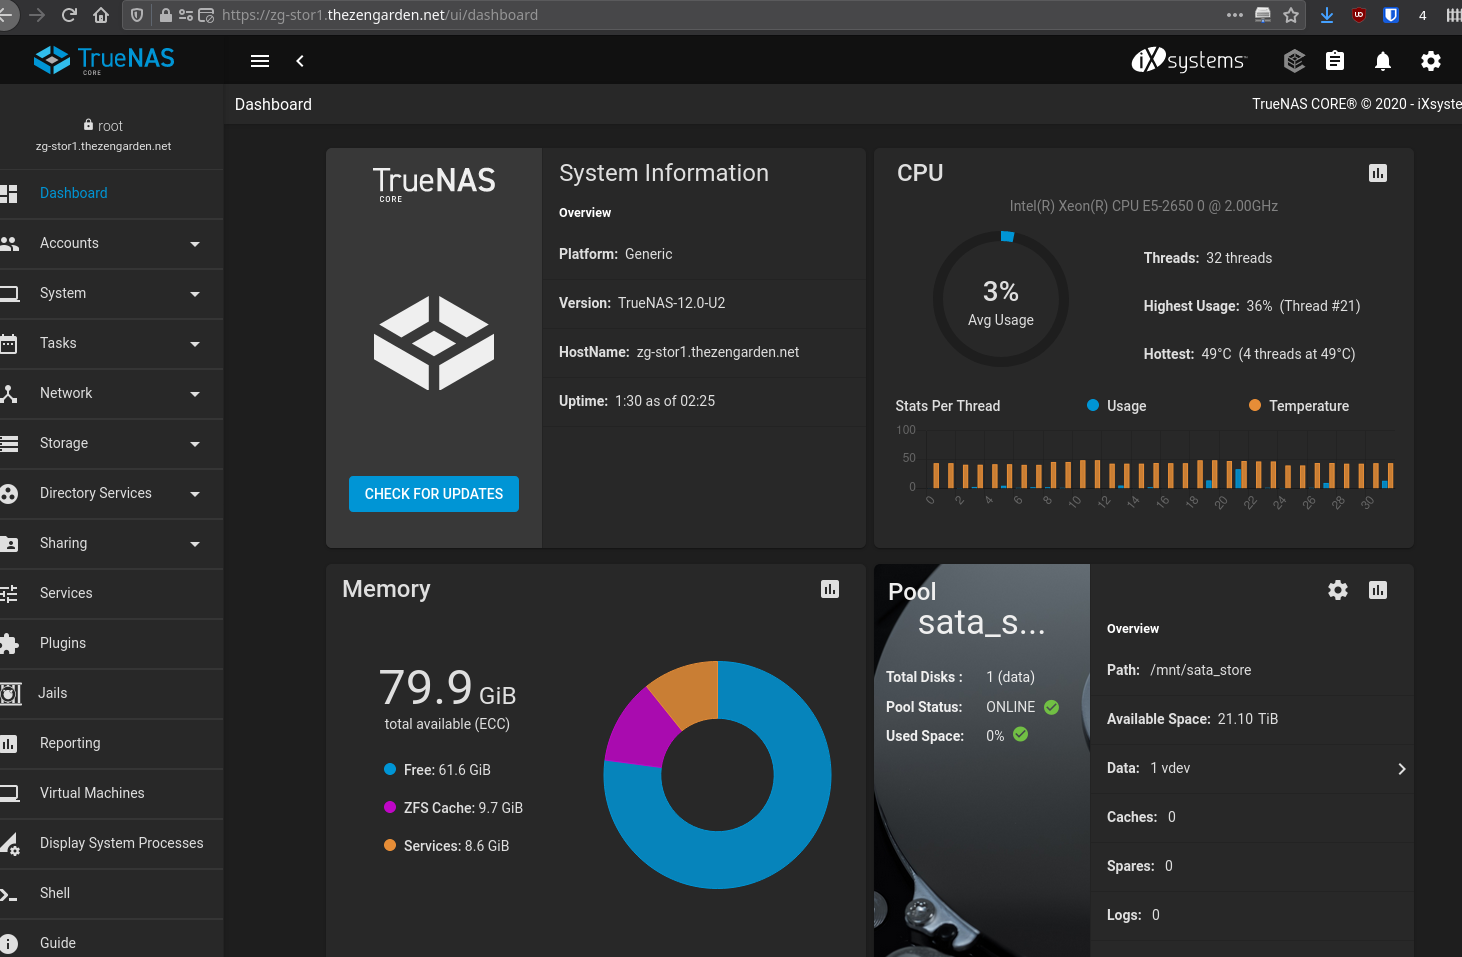Click the Jails icon
The image size is (1462, 957).
click(10, 694)
